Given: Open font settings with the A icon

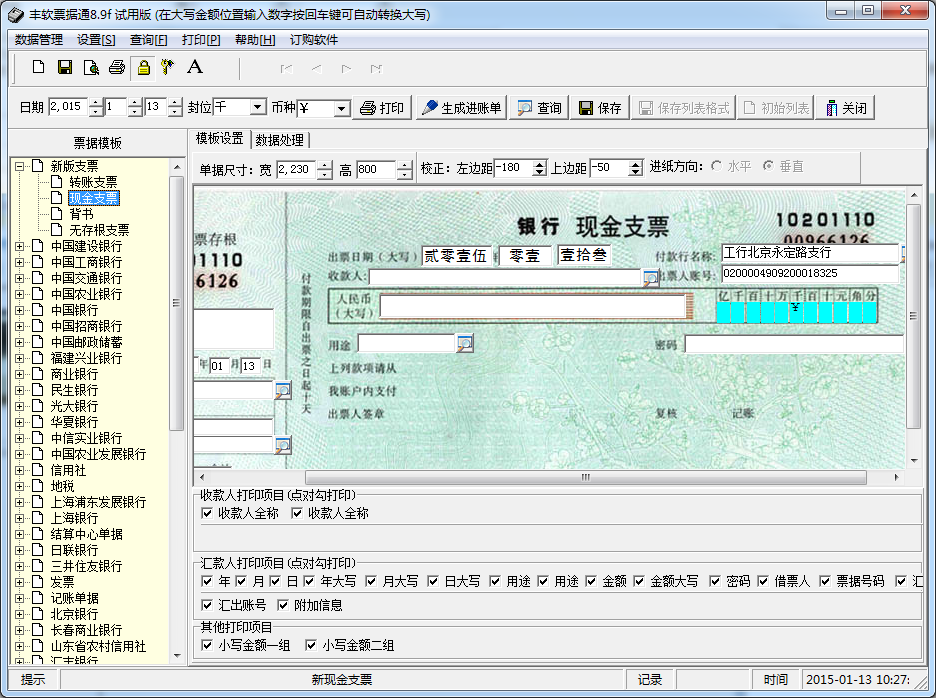Looking at the screenshot, I should 195,67.
